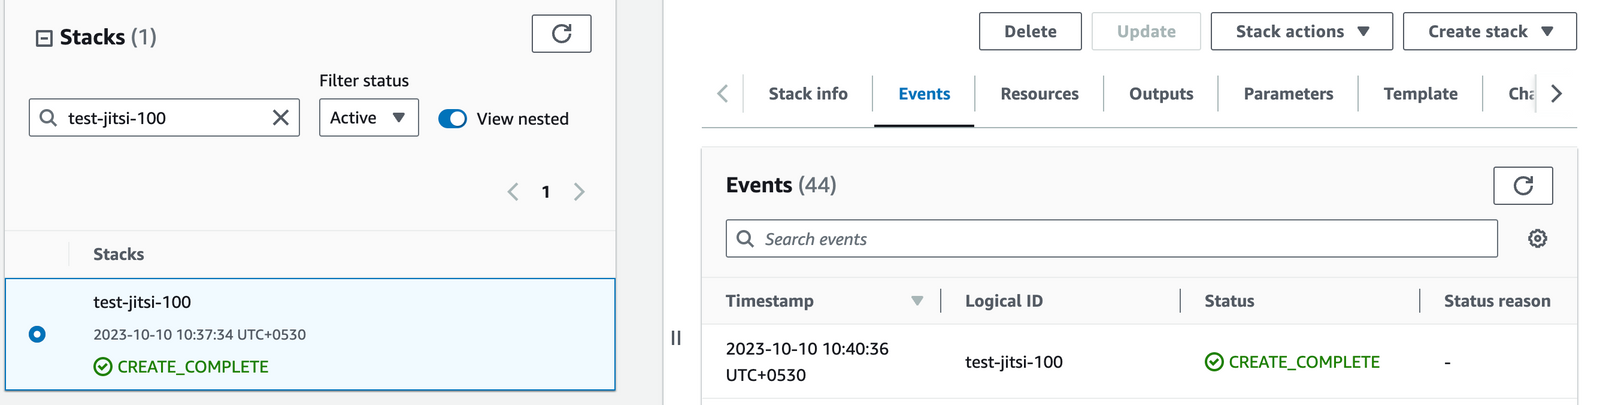The width and height of the screenshot is (1600, 405).
Task: Open the Filter status Active dropdown
Action: point(369,117)
